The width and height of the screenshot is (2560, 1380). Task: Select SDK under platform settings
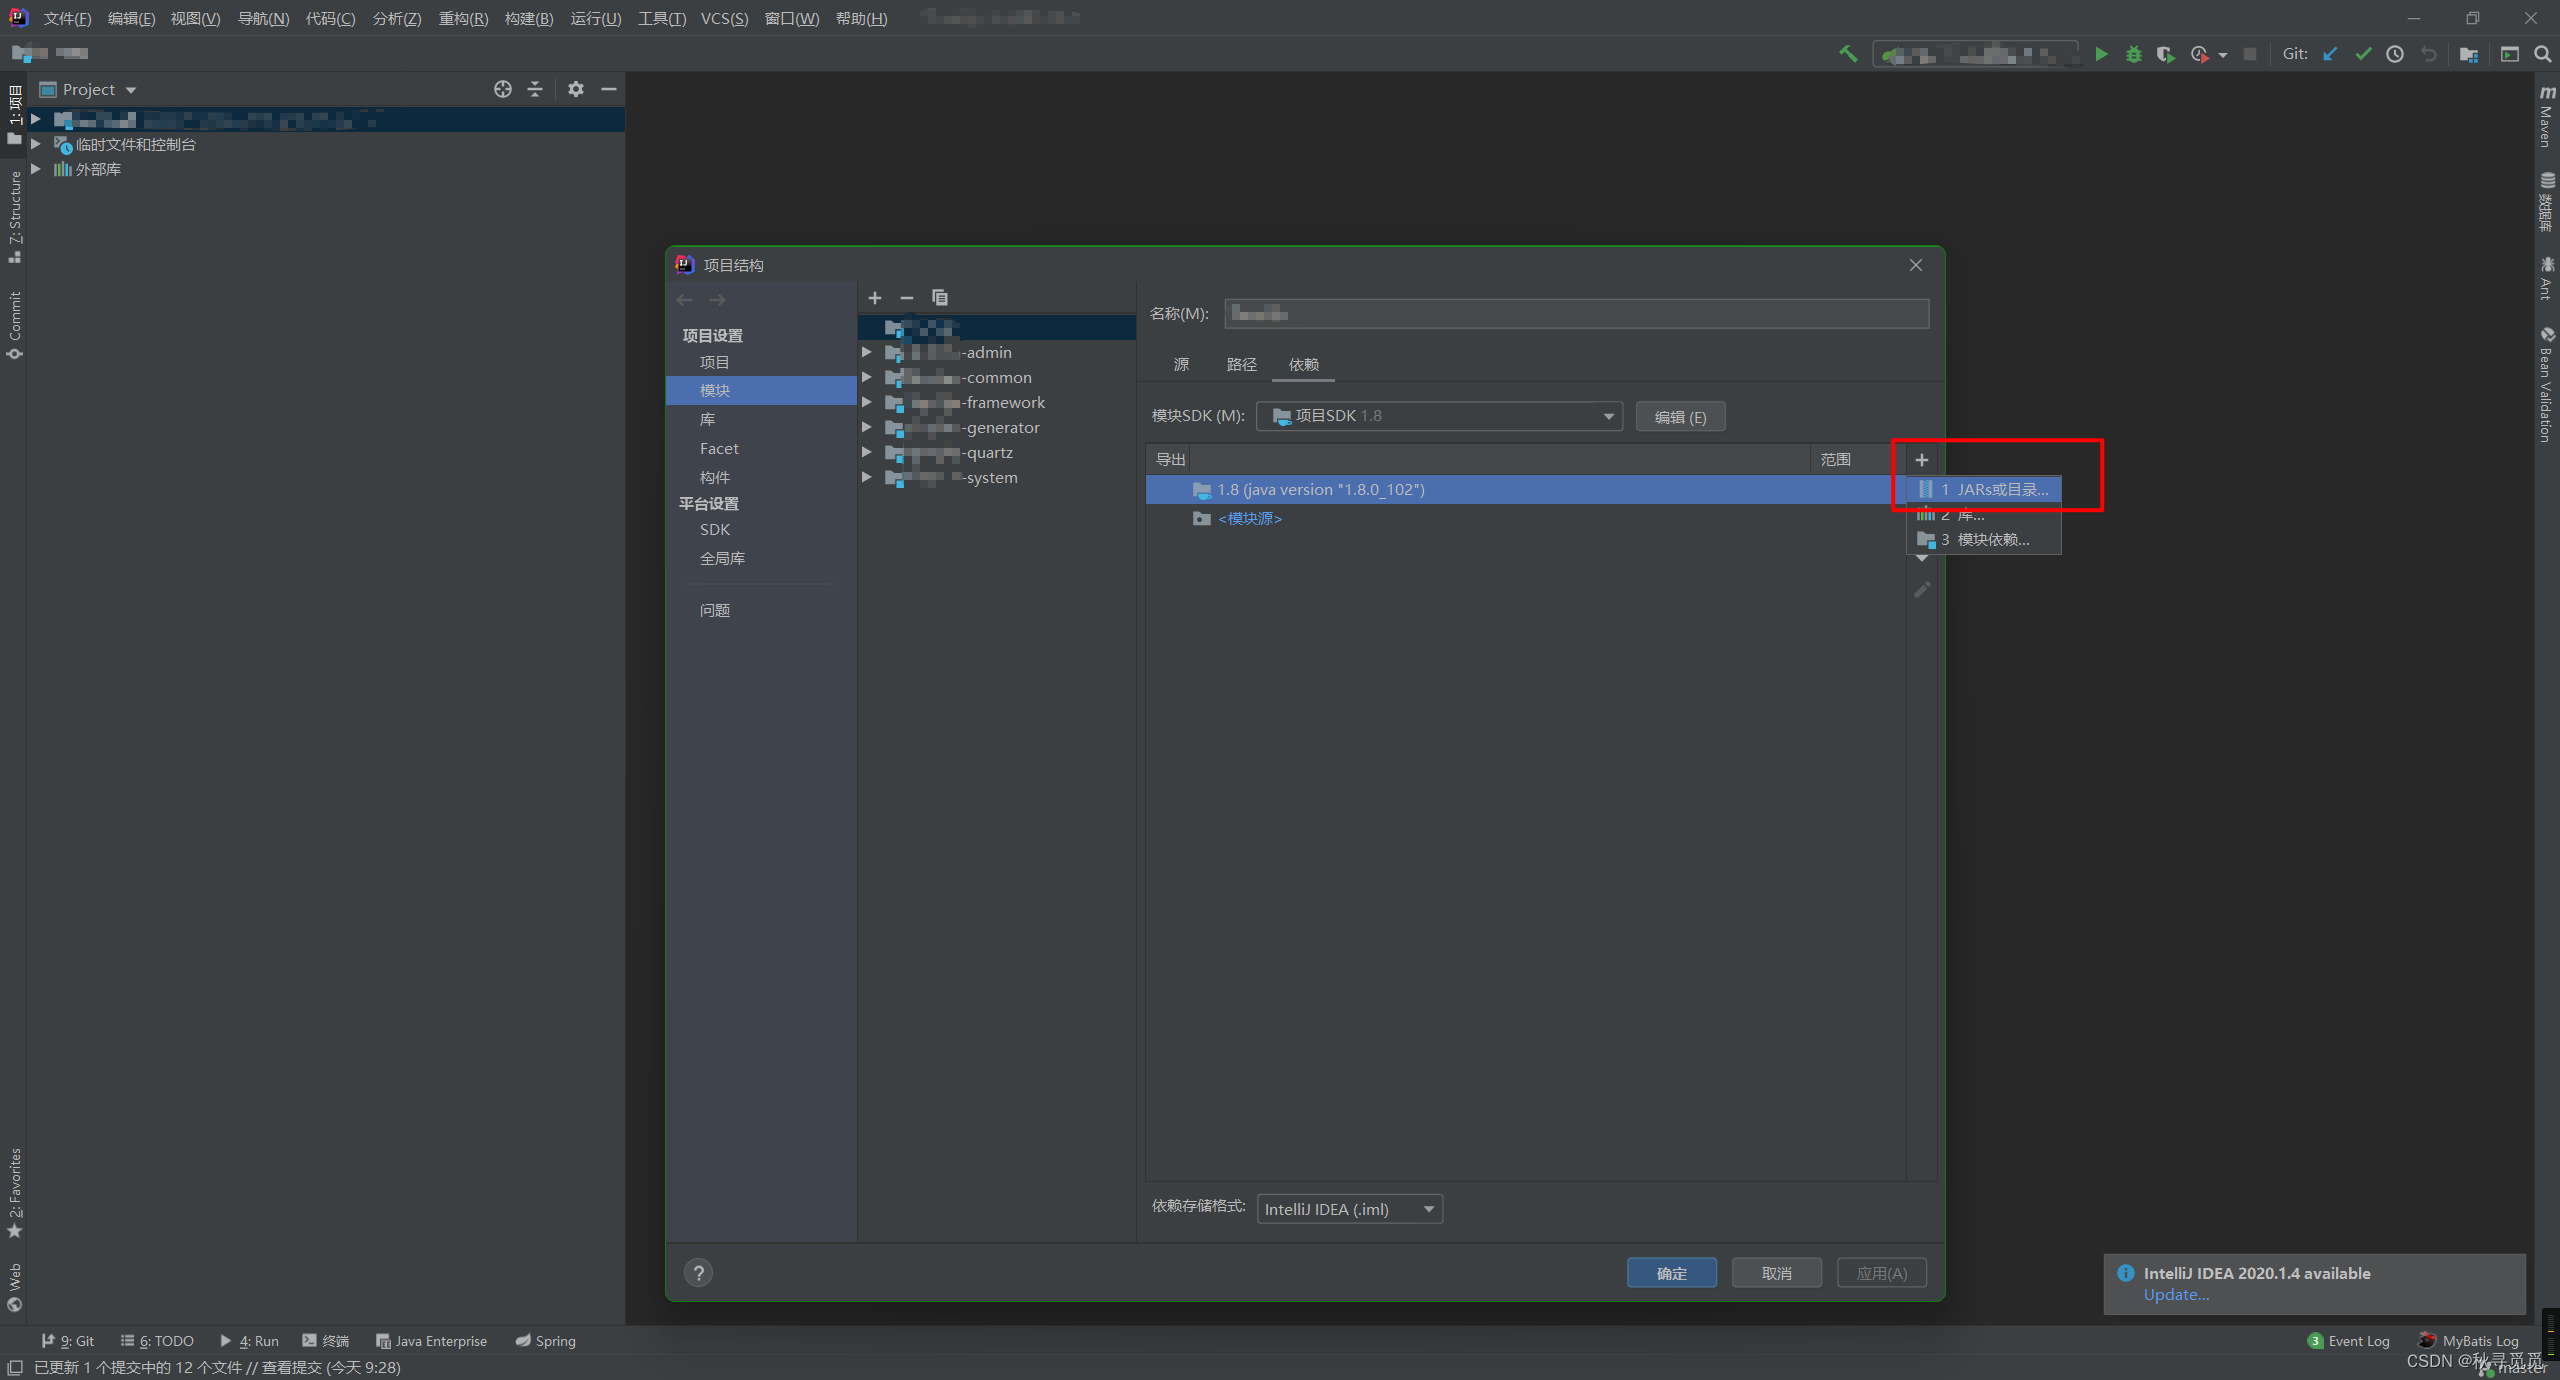[x=715, y=530]
